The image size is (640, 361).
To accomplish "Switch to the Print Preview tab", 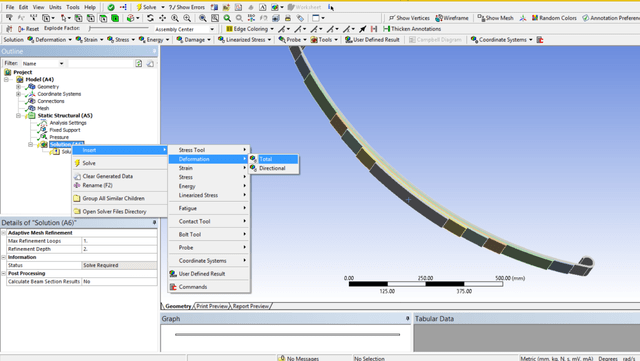I will tap(212, 306).
